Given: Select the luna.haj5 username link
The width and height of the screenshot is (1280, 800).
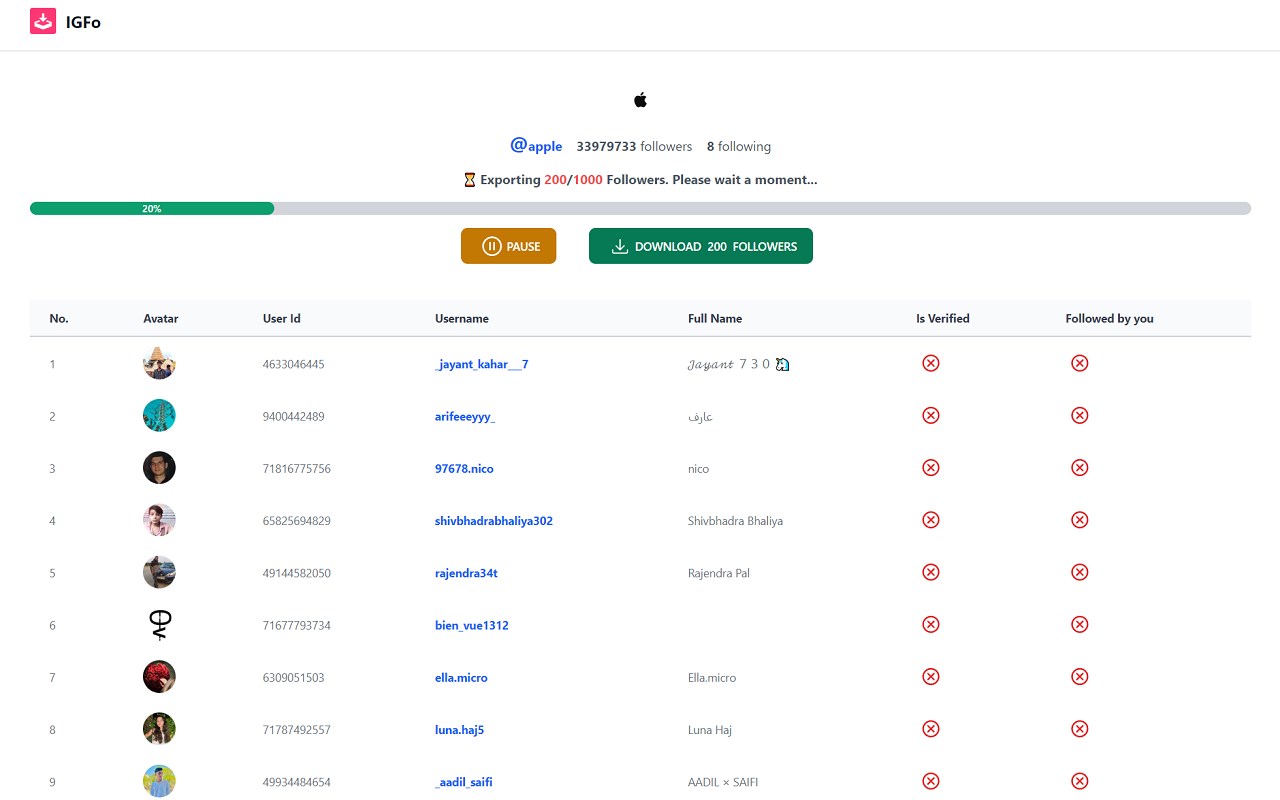Looking at the screenshot, I should coord(460,730).
